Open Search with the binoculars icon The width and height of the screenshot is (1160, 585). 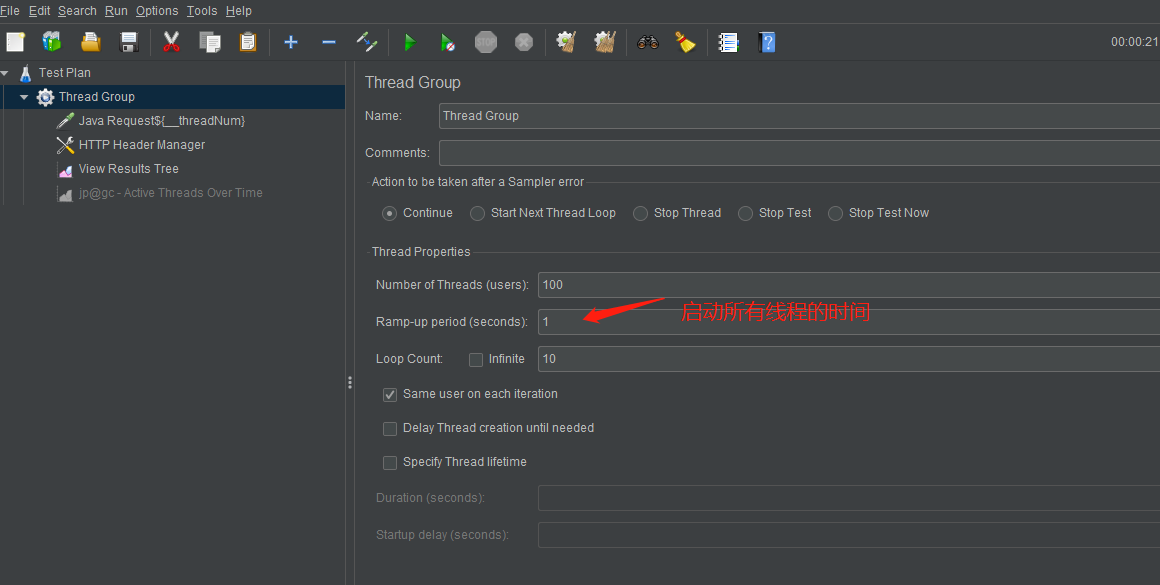click(x=648, y=42)
